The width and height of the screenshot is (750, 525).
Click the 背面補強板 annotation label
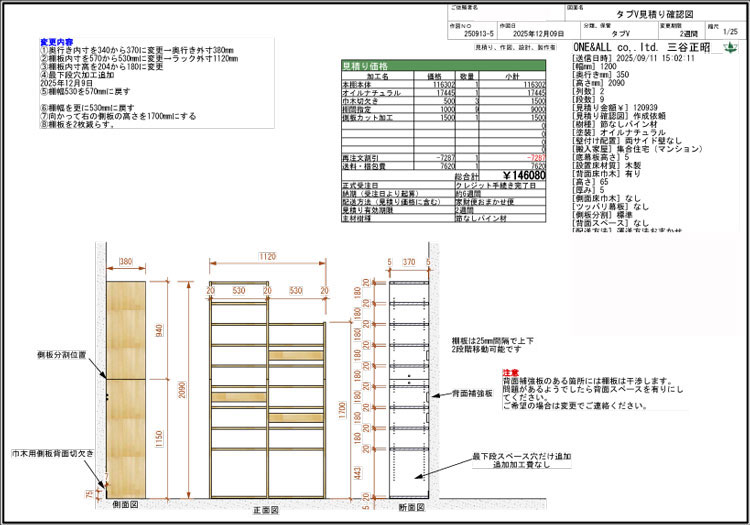pyautogui.click(x=471, y=395)
